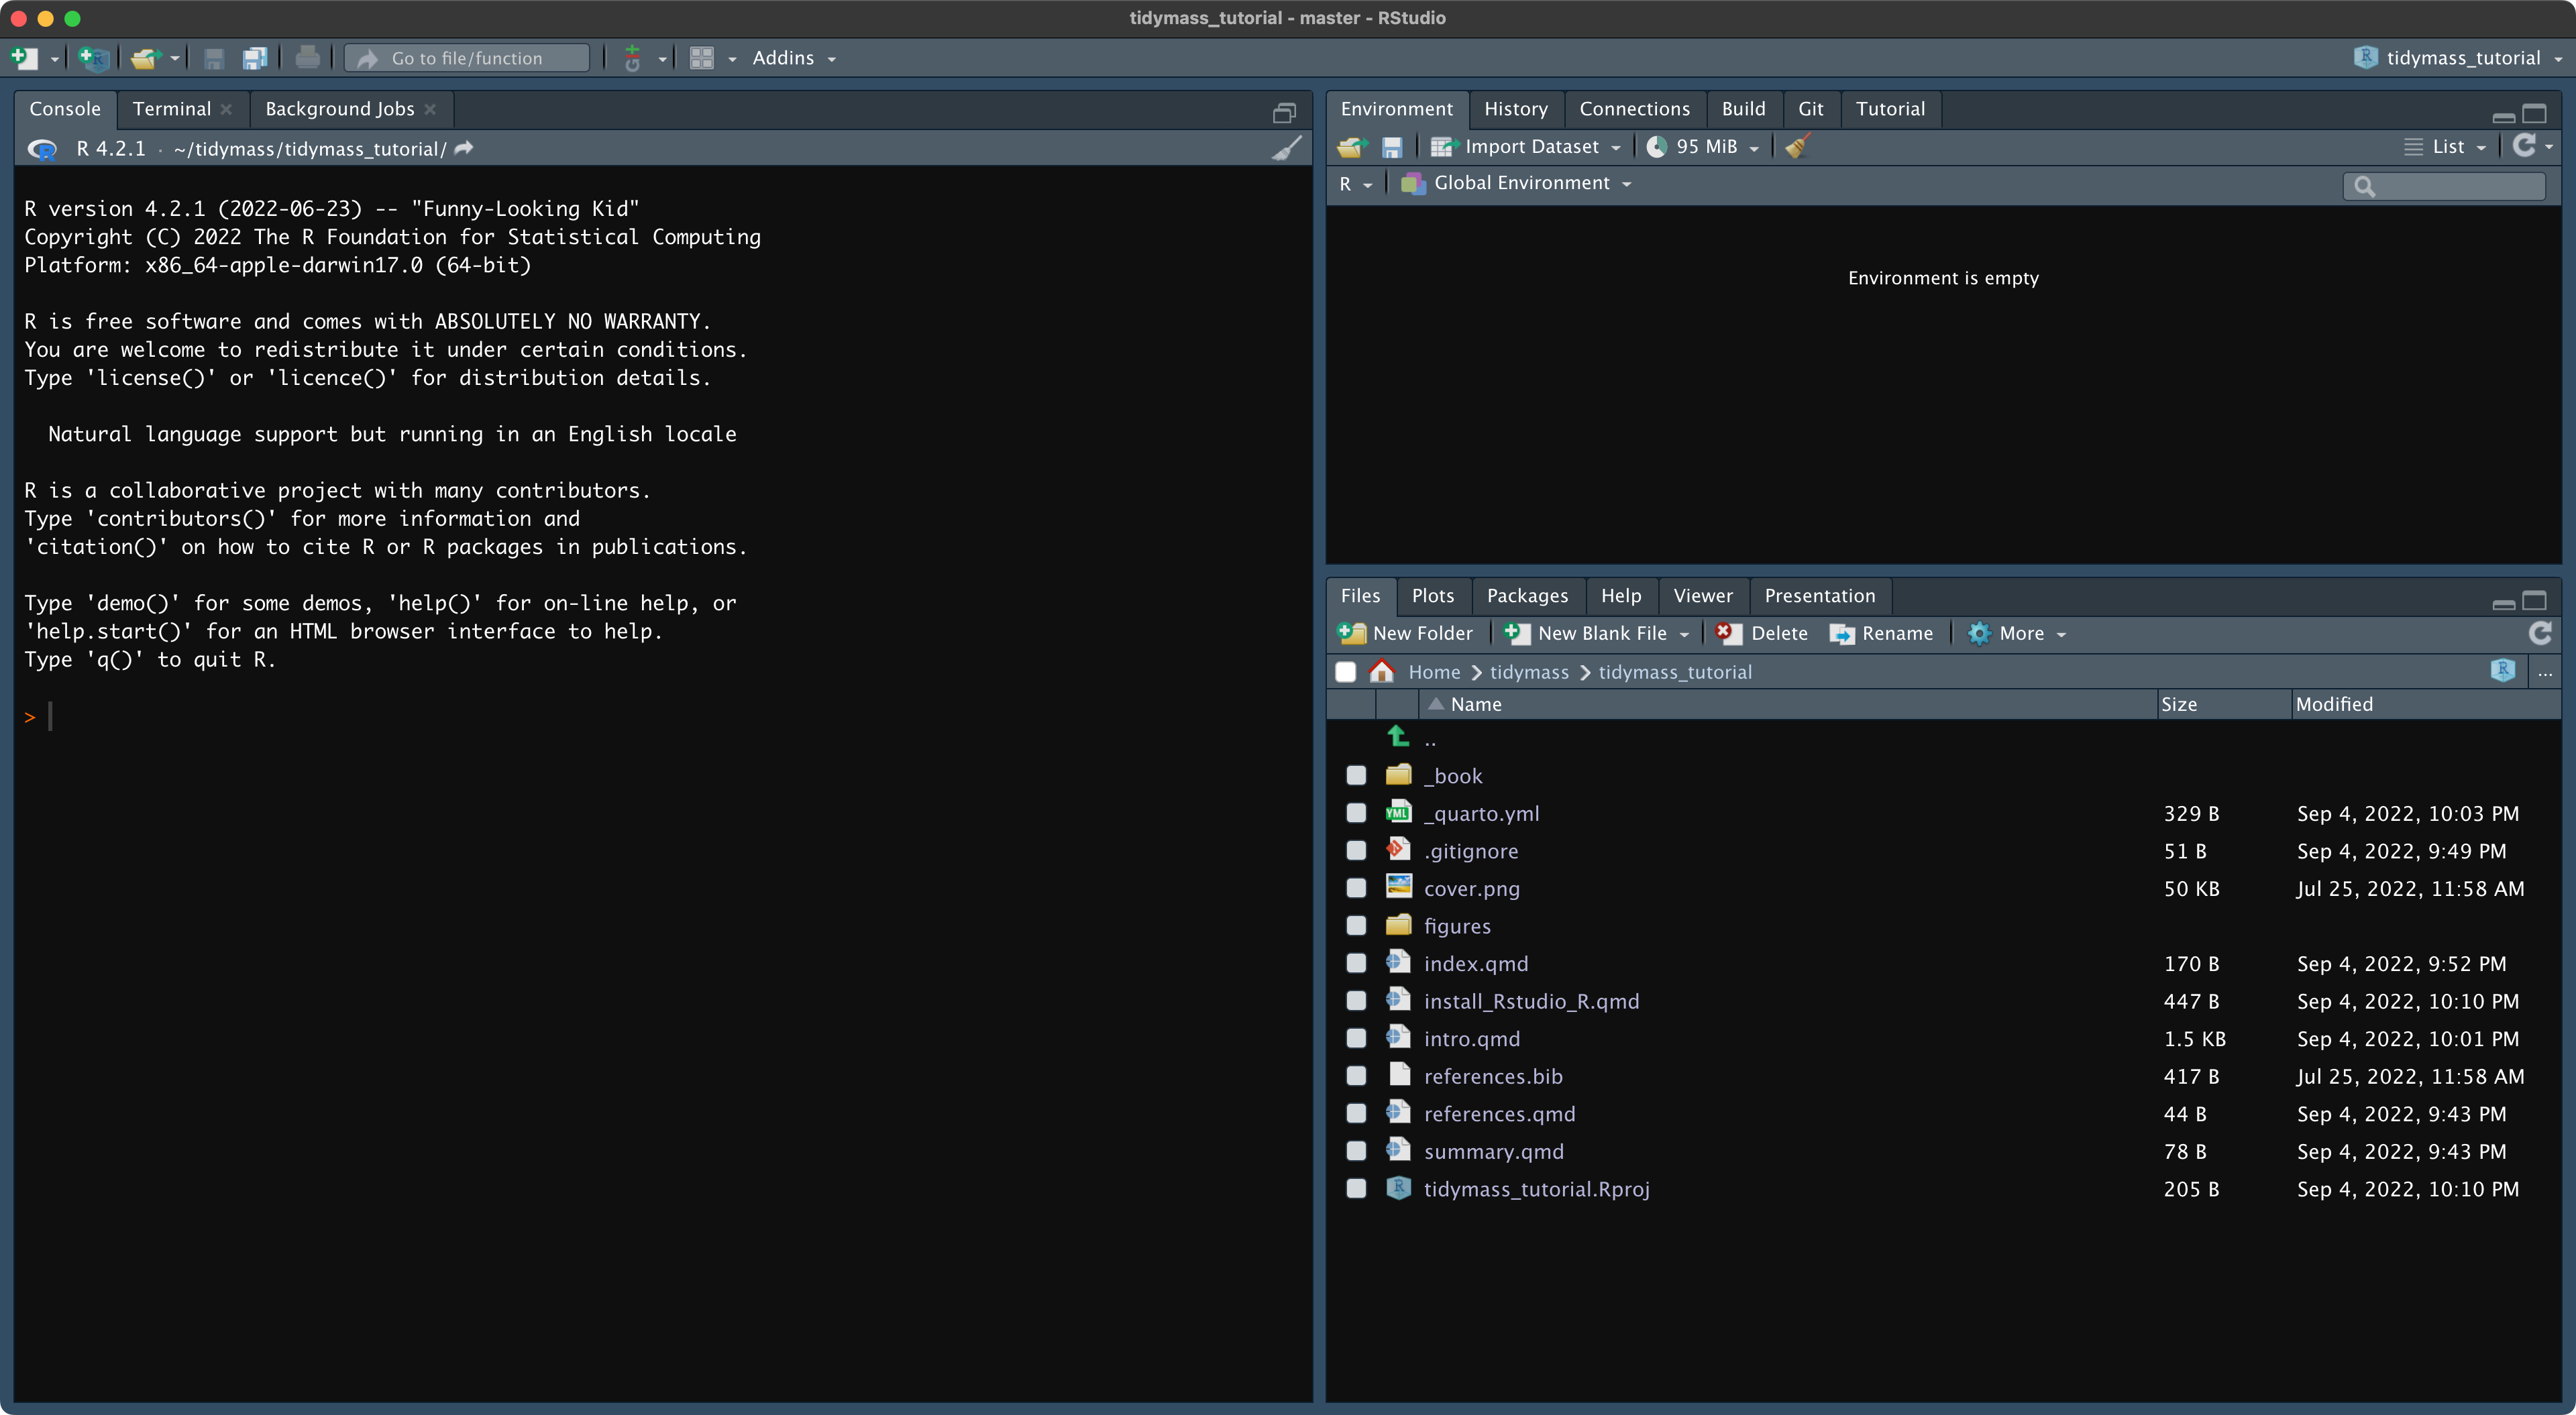Click the Delete button in Files pane
The width and height of the screenshot is (2576, 1415).
pyautogui.click(x=1761, y=633)
